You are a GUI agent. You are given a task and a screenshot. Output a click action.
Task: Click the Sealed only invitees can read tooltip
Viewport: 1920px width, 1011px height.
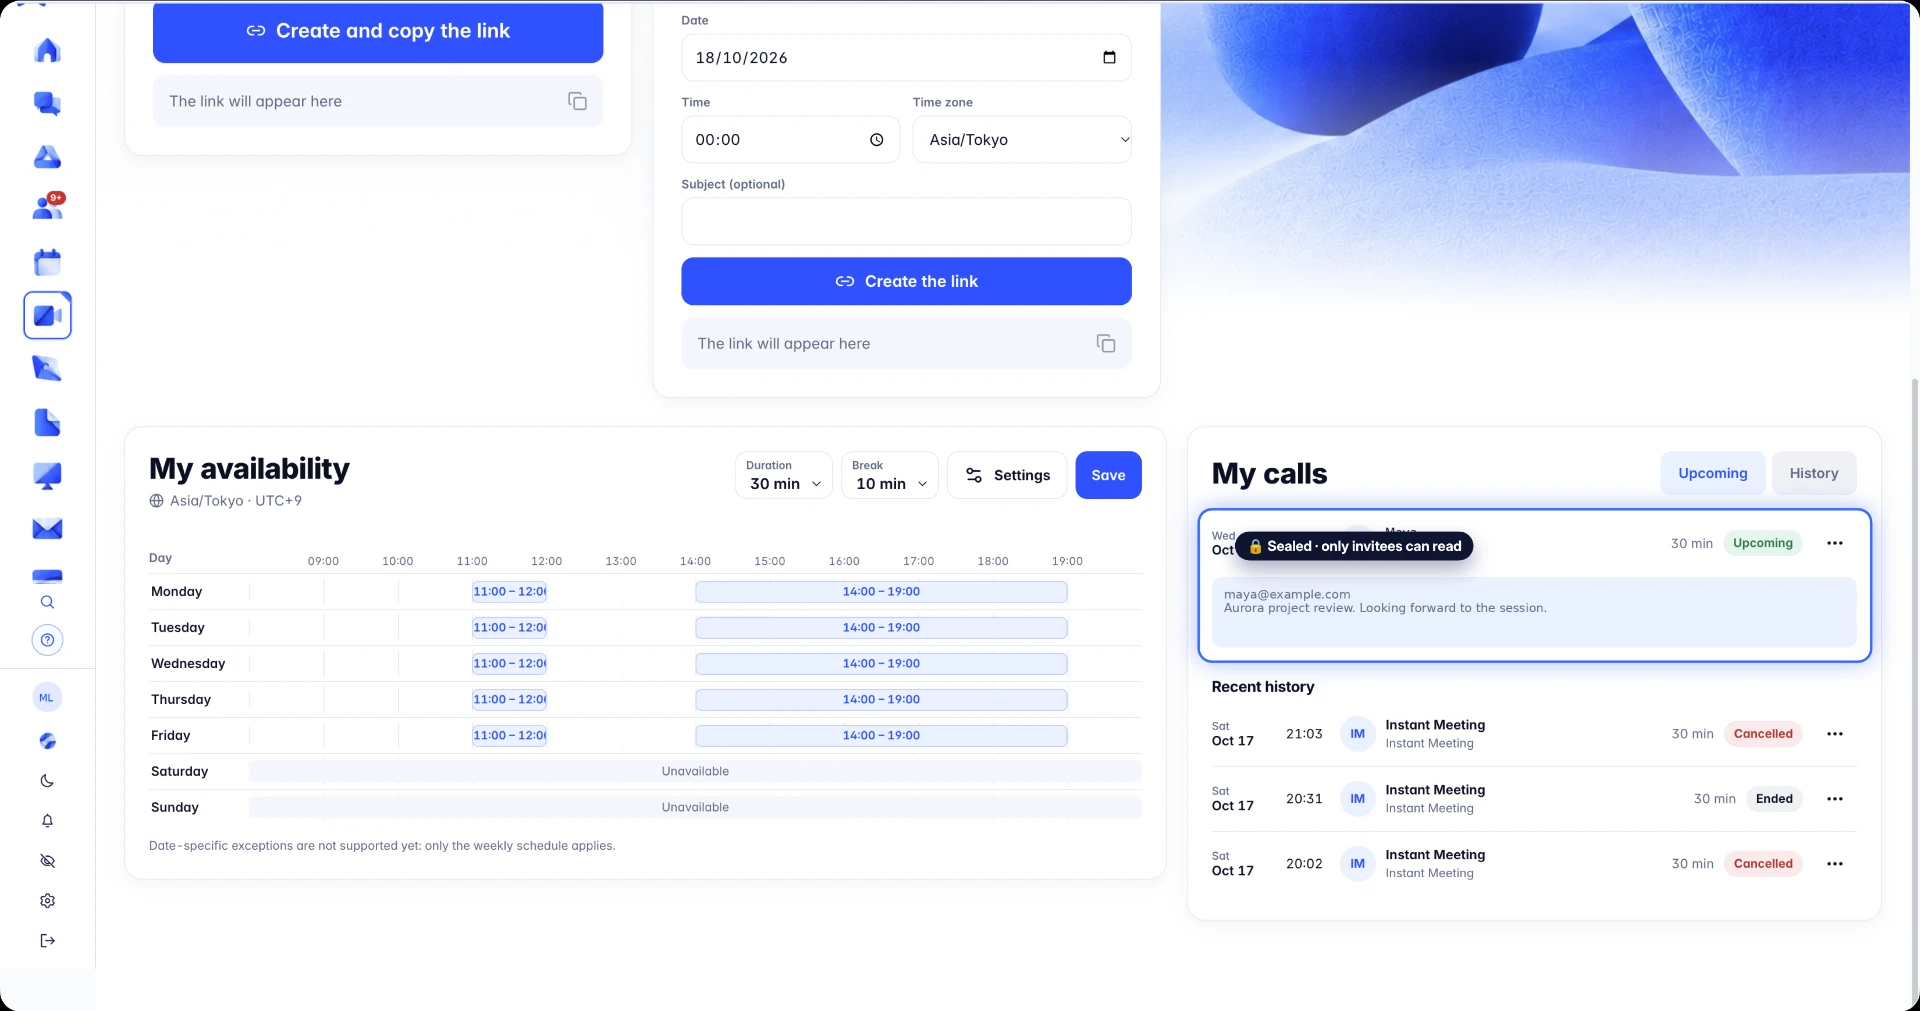point(1354,546)
